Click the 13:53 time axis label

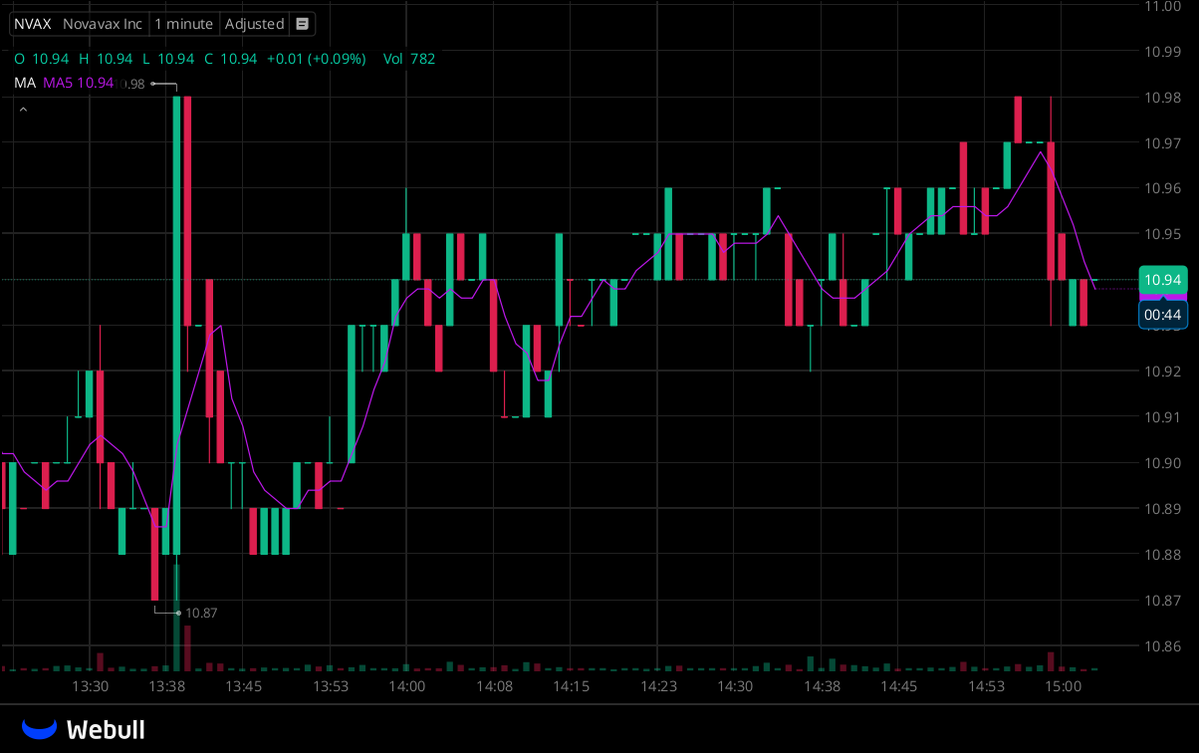pyautogui.click(x=330, y=686)
